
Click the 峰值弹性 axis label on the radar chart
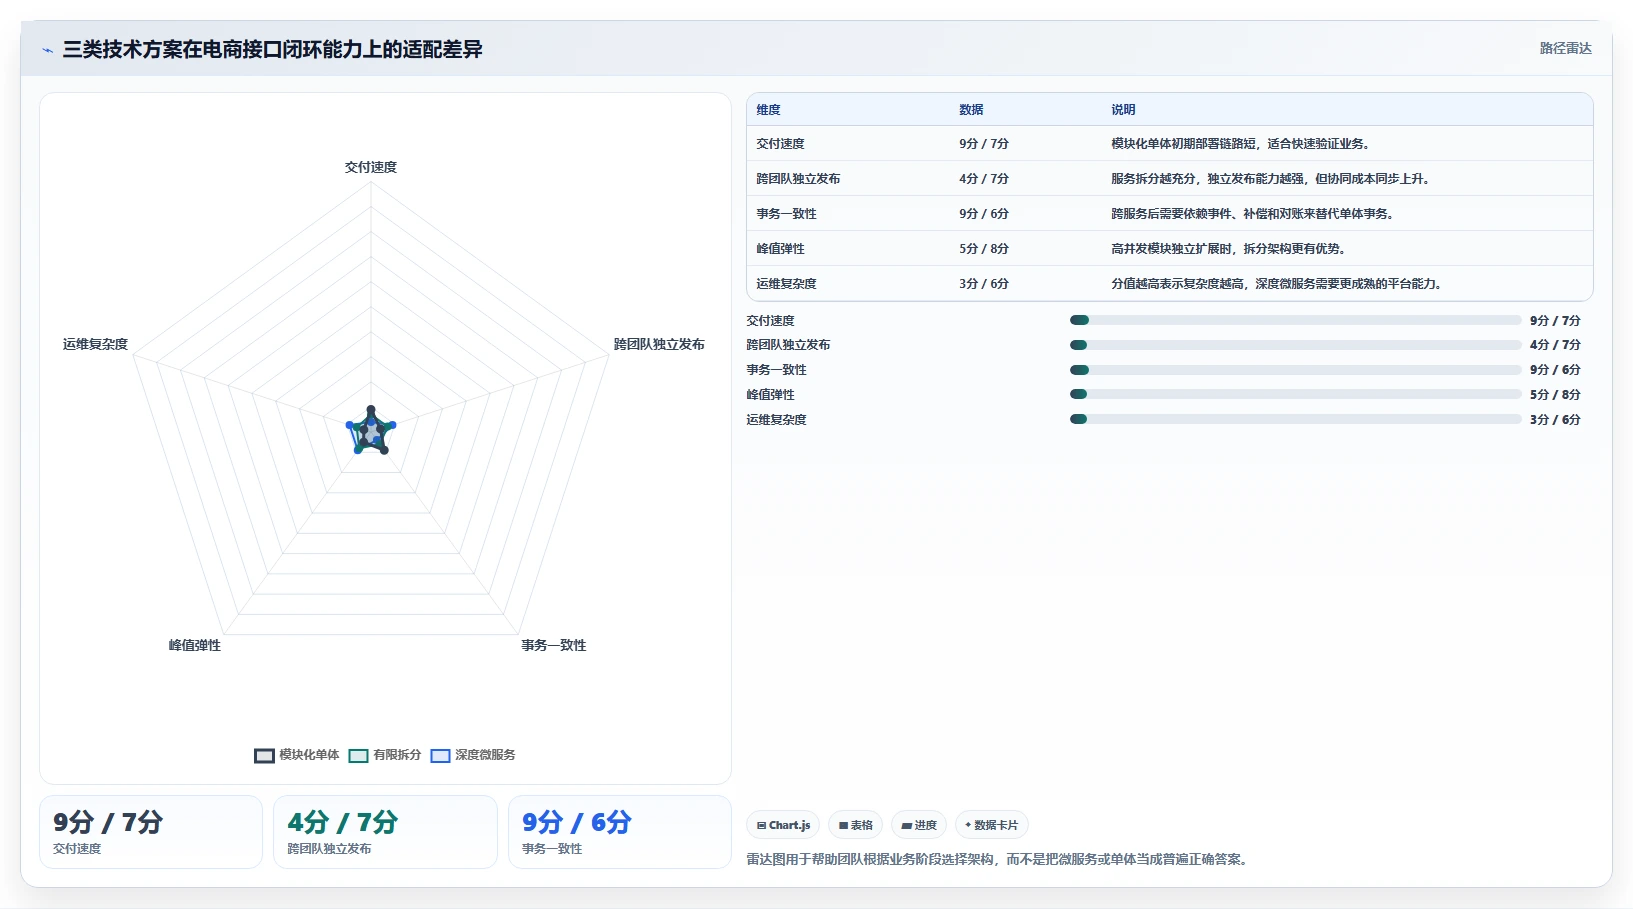point(195,645)
